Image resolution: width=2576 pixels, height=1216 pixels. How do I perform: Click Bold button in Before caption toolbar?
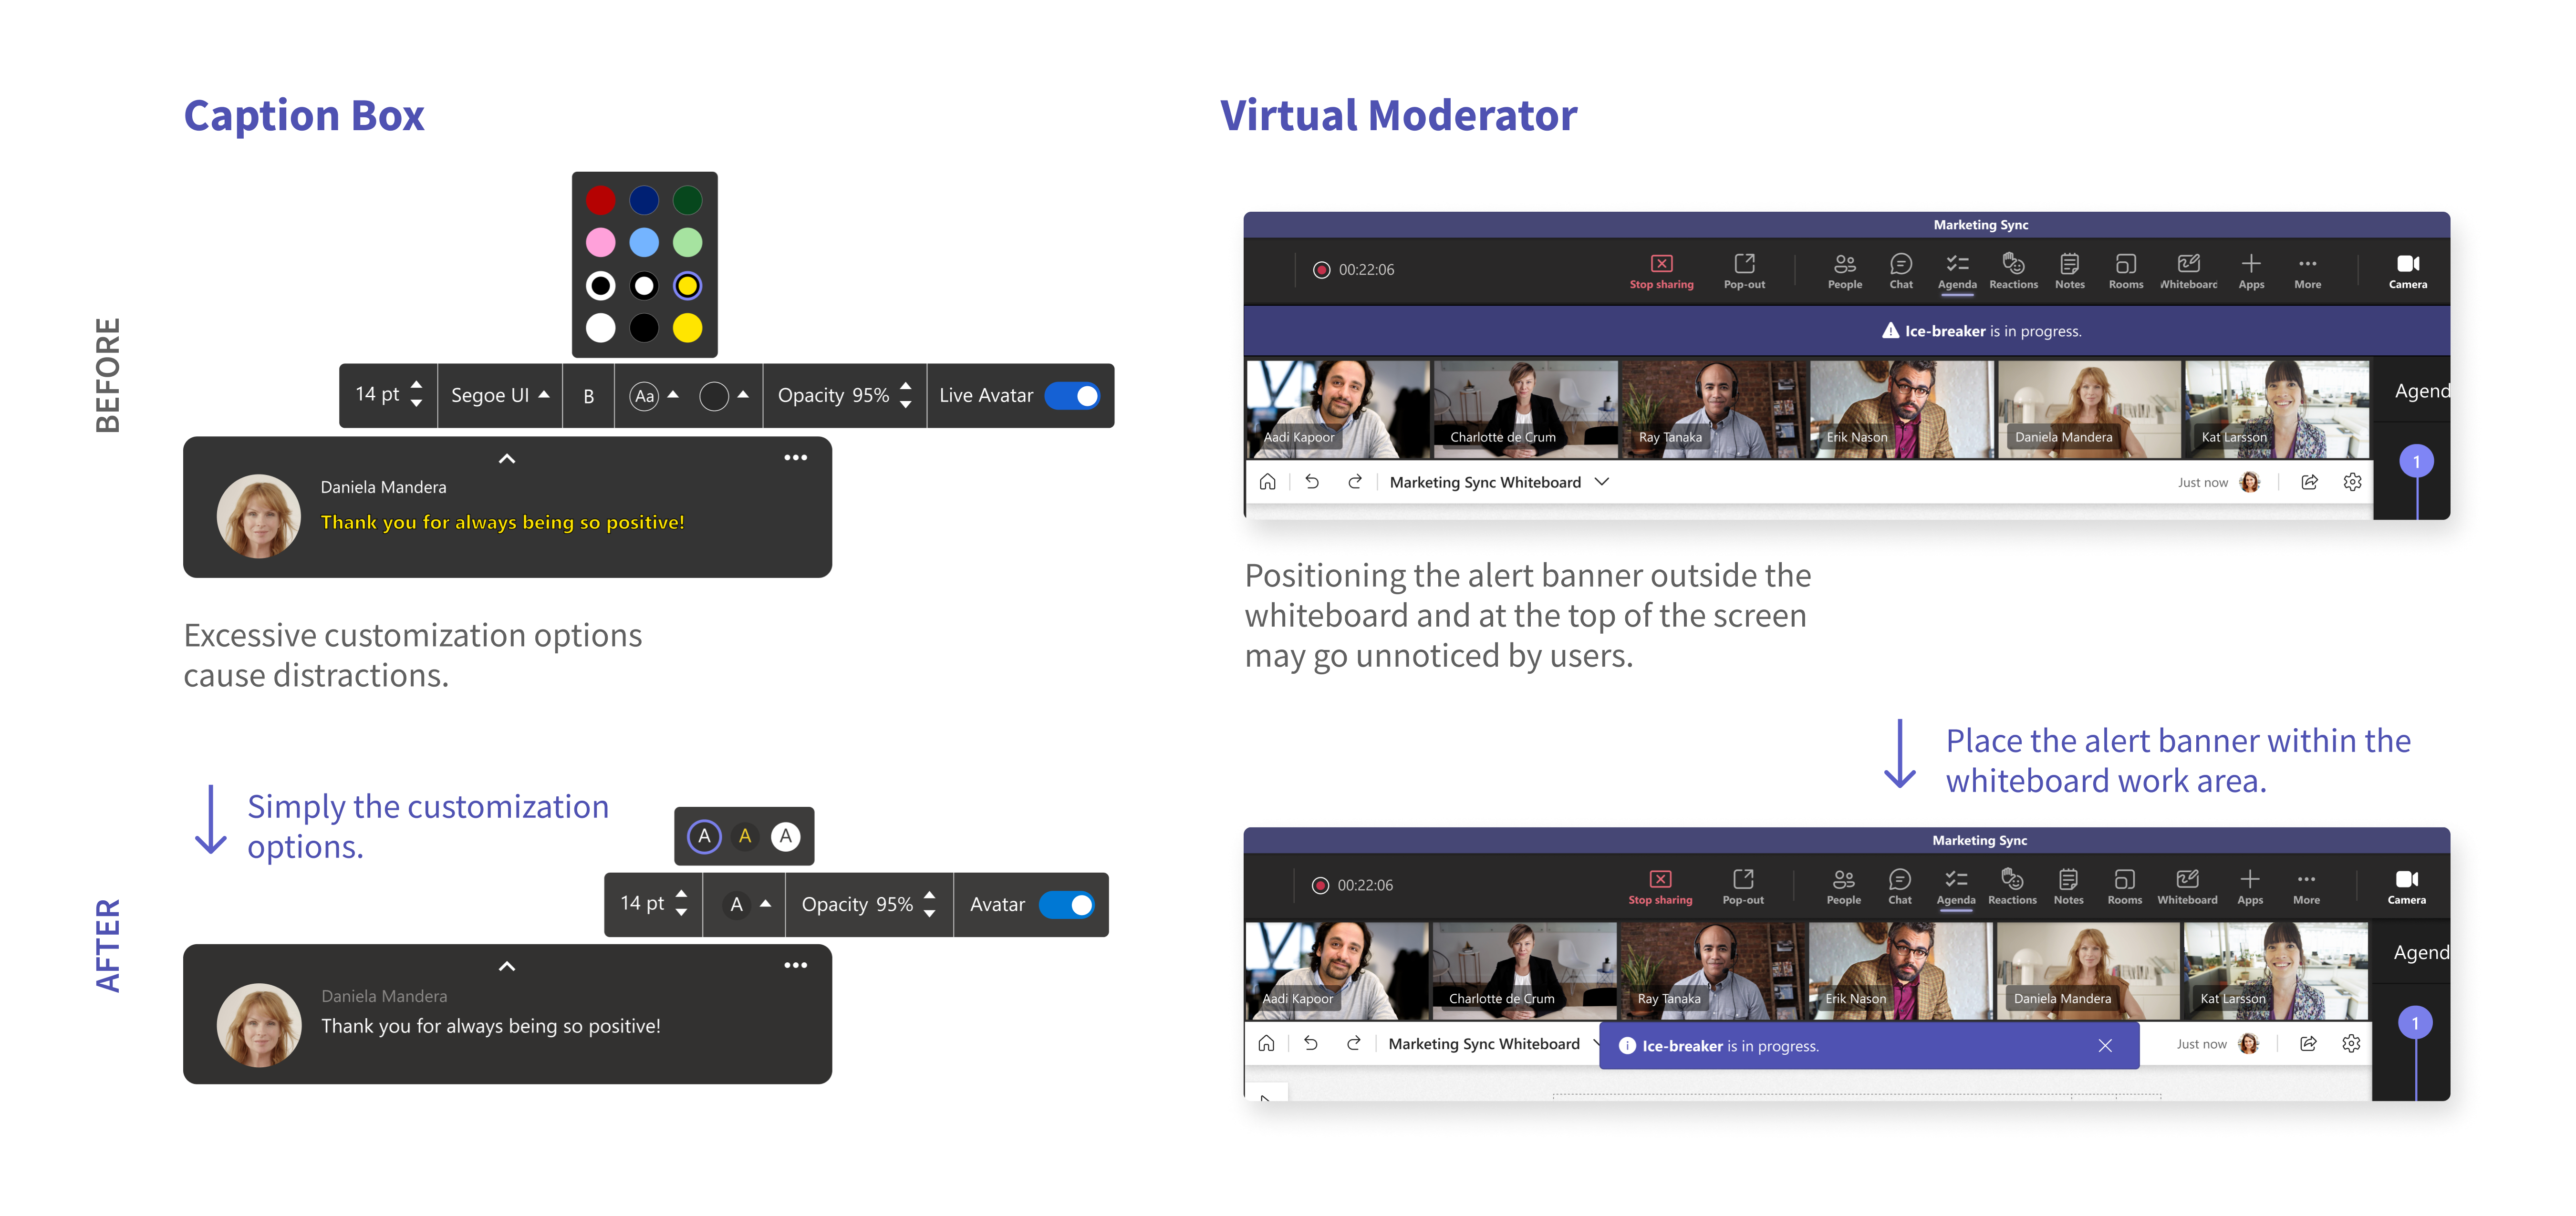pyautogui.click(x=589, y=396)
